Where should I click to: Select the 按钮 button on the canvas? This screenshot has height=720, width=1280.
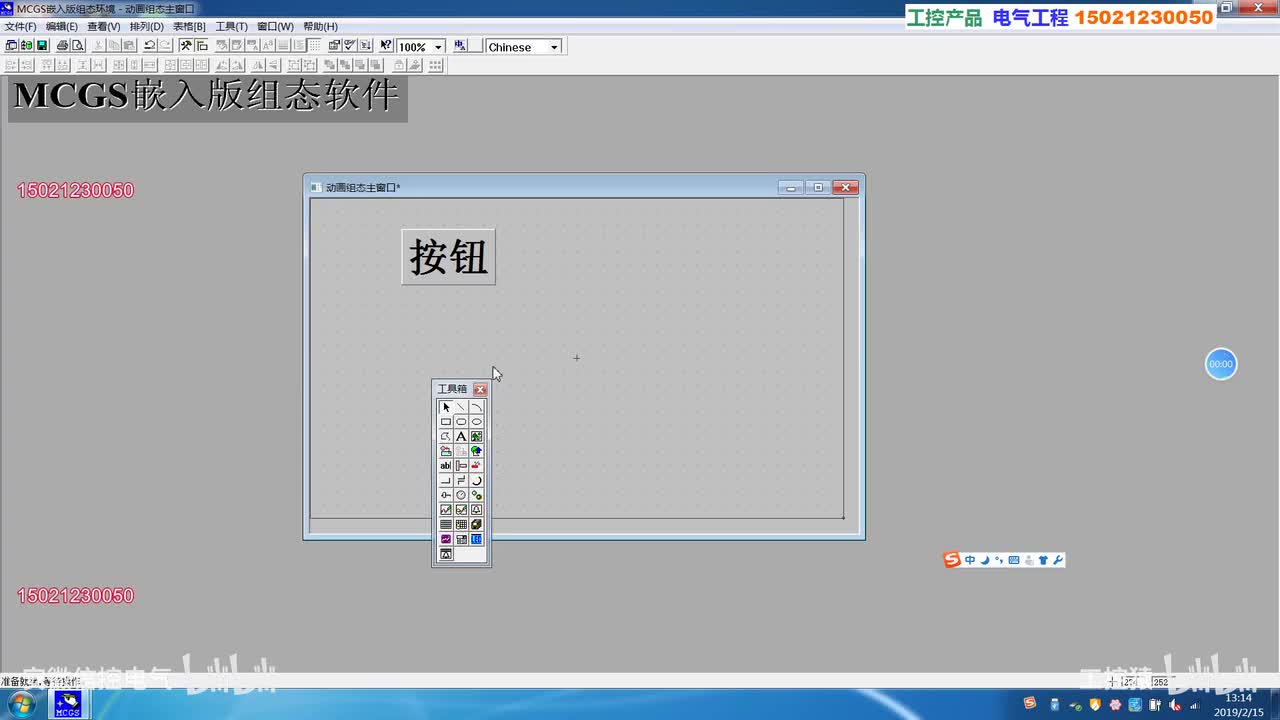coord(448,257)
